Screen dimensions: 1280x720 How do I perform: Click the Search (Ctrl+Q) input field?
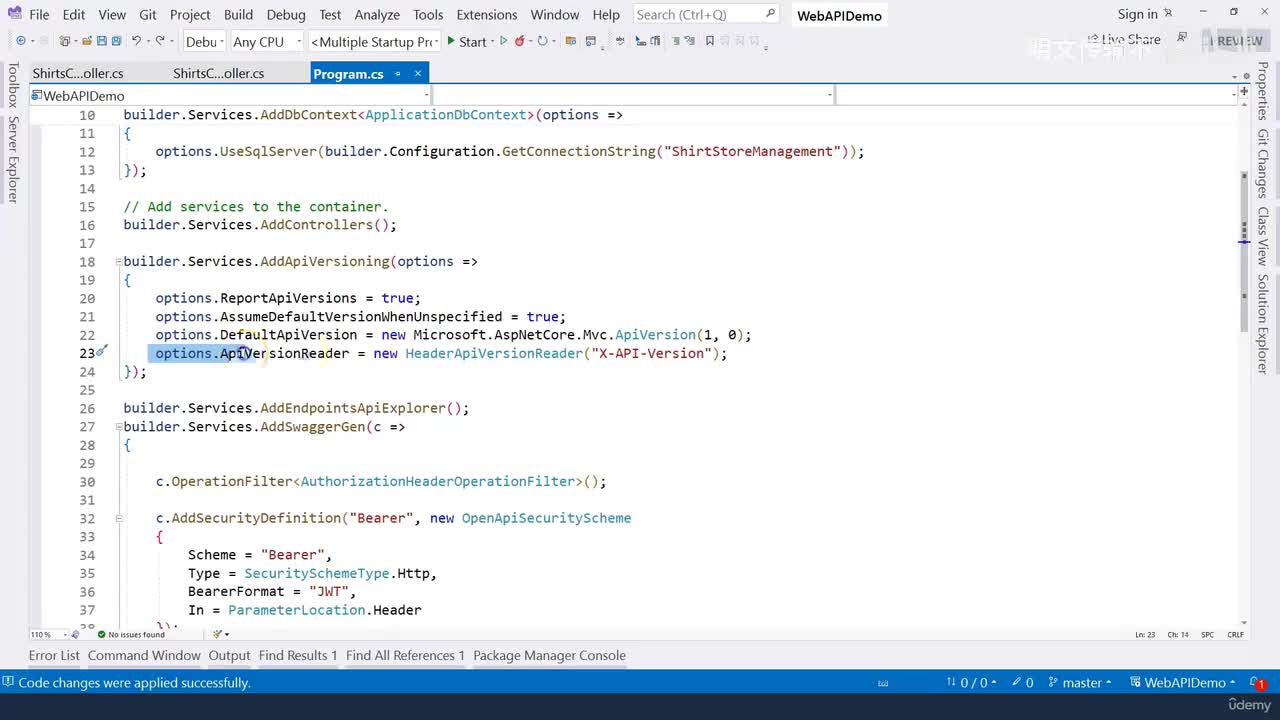706,14
